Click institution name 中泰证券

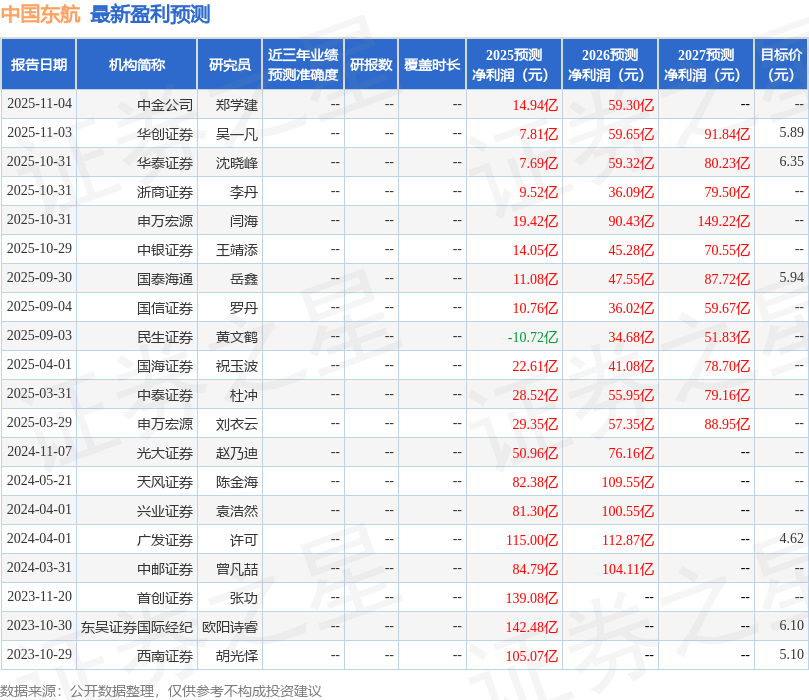point(165,395)
